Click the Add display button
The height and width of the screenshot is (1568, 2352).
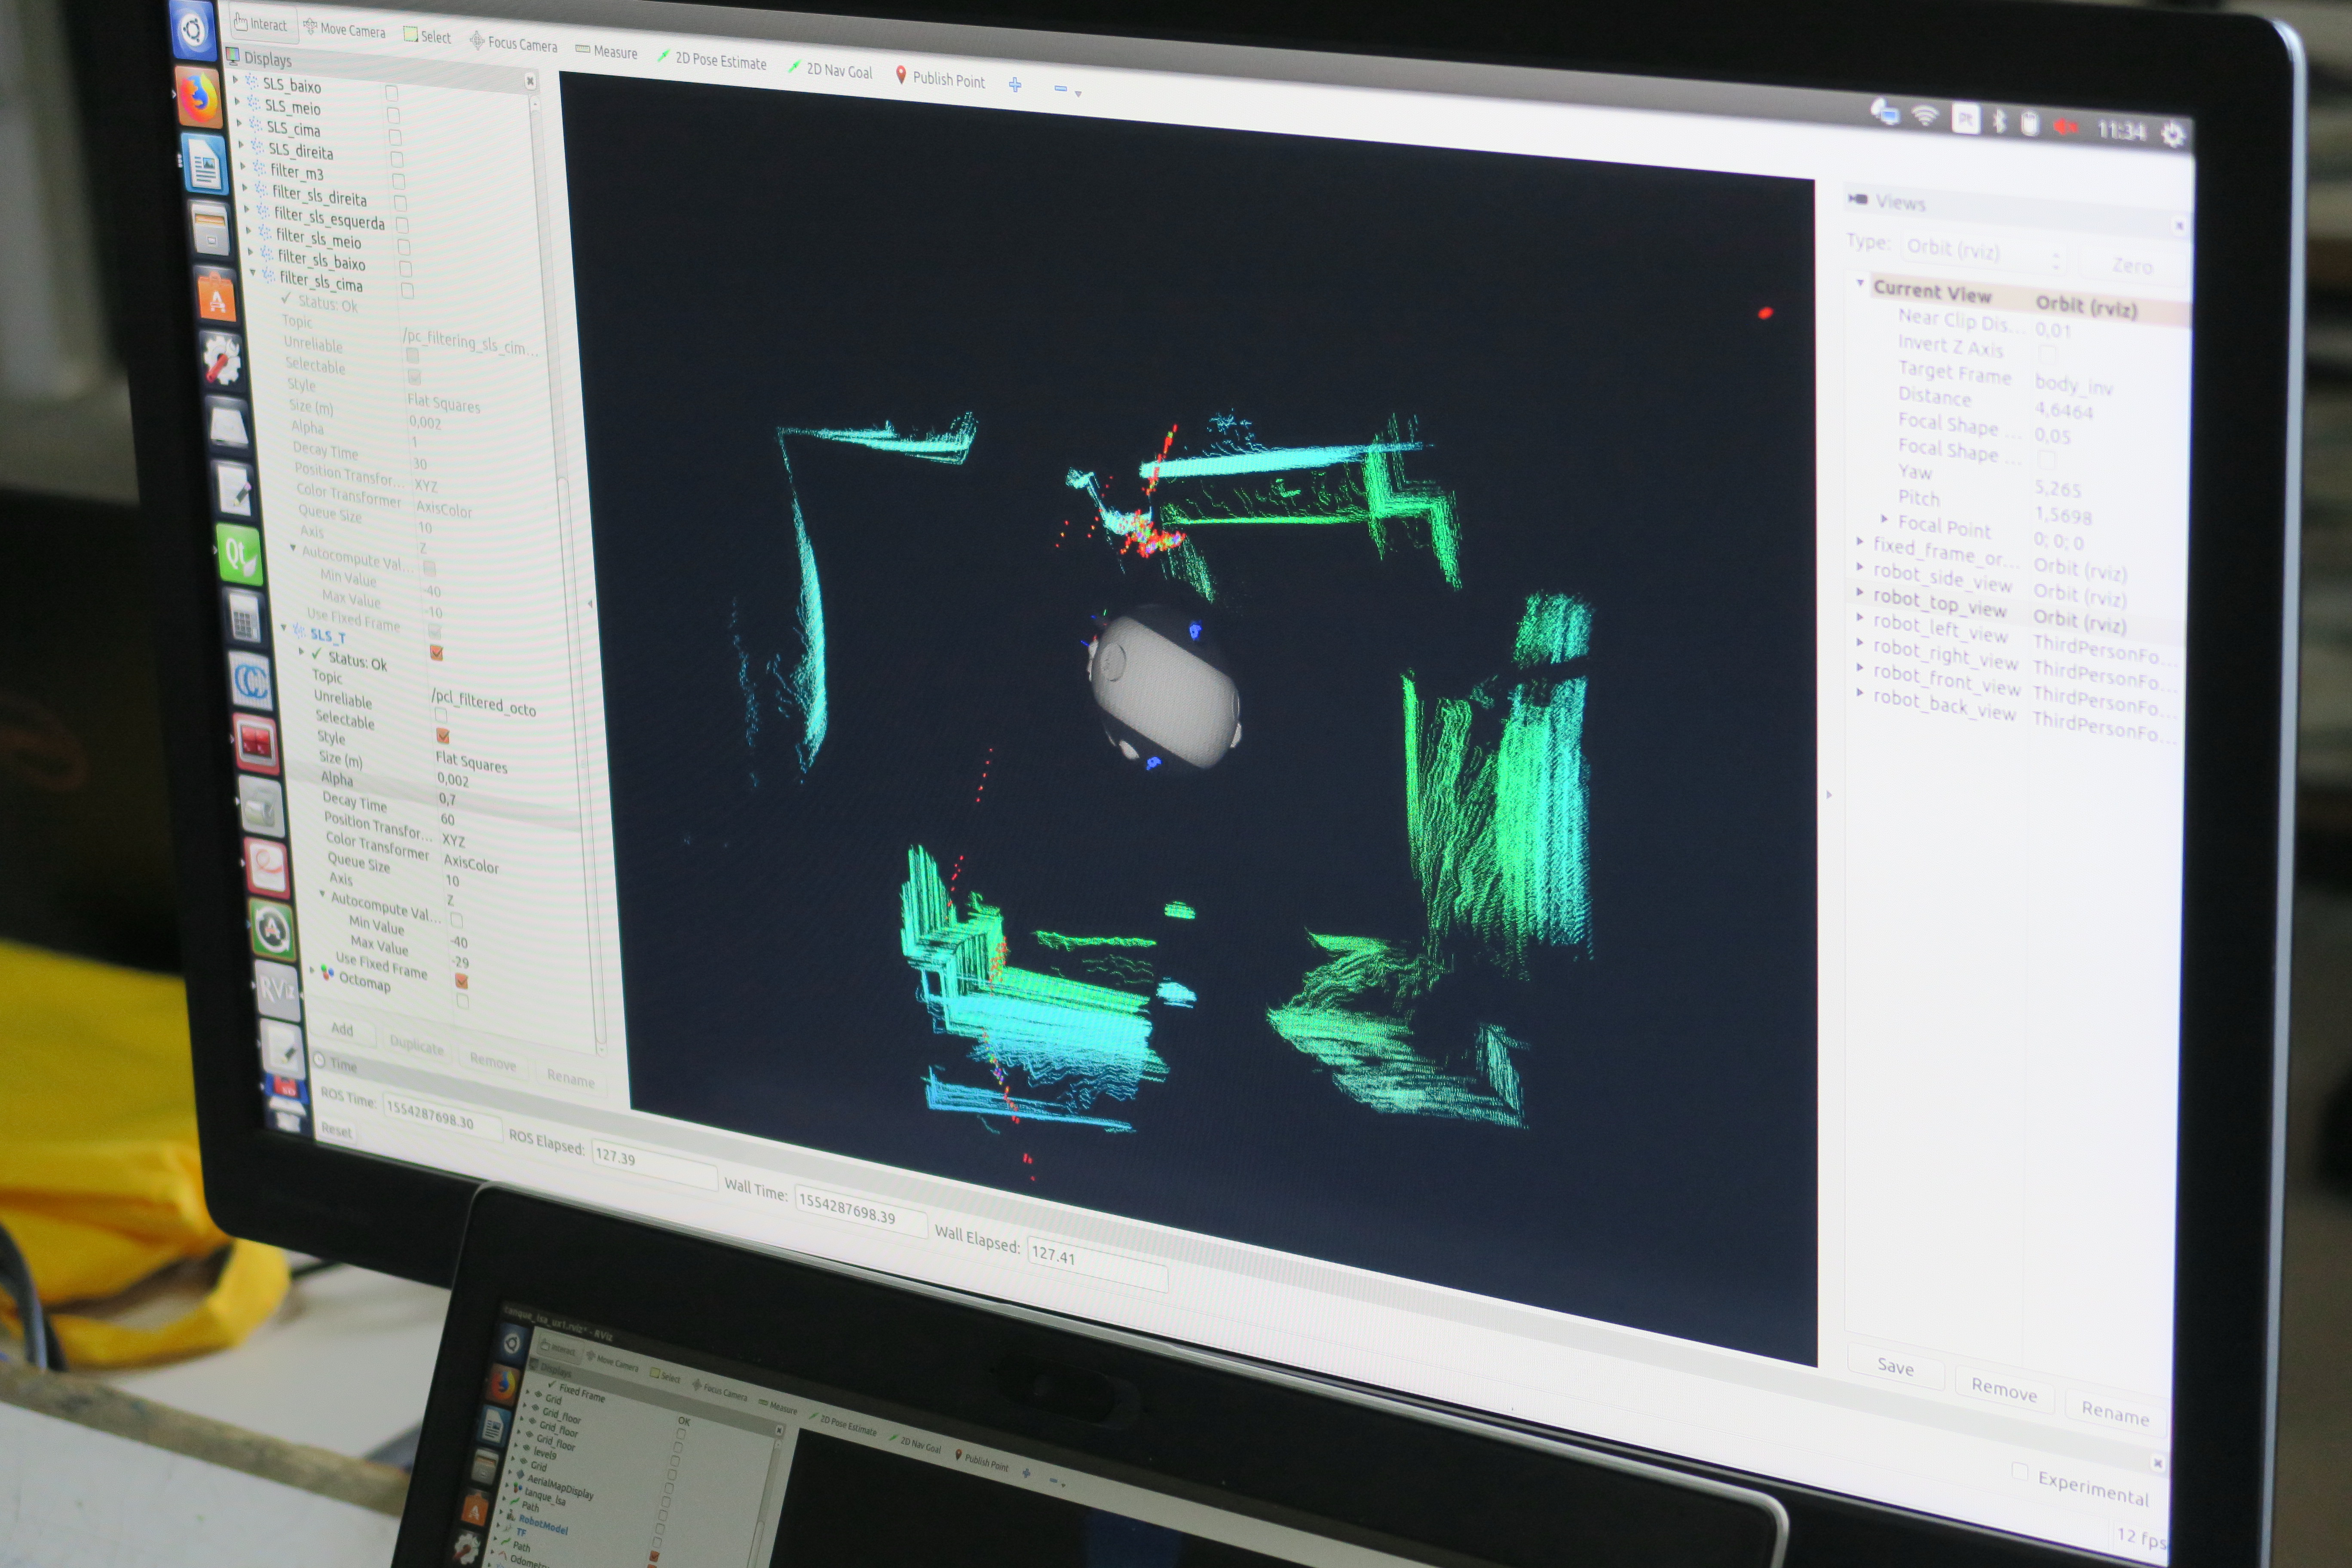pyautogui.click(x=342, y=1029)
